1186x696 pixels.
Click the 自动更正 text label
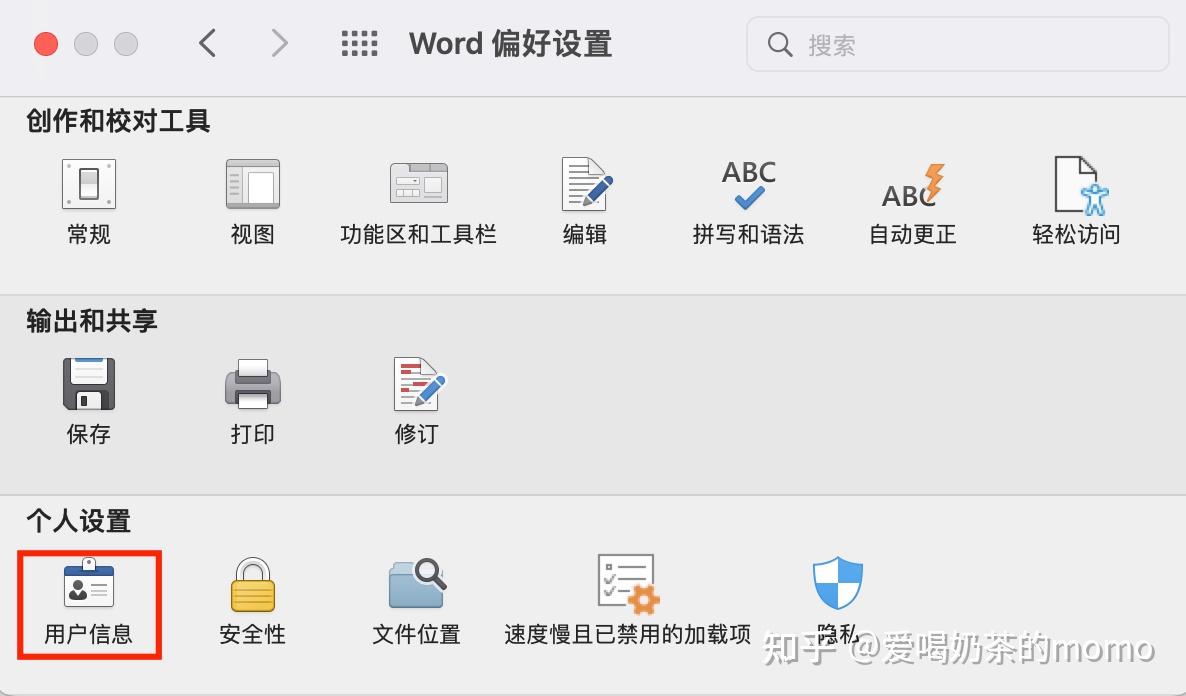(913, 235)
